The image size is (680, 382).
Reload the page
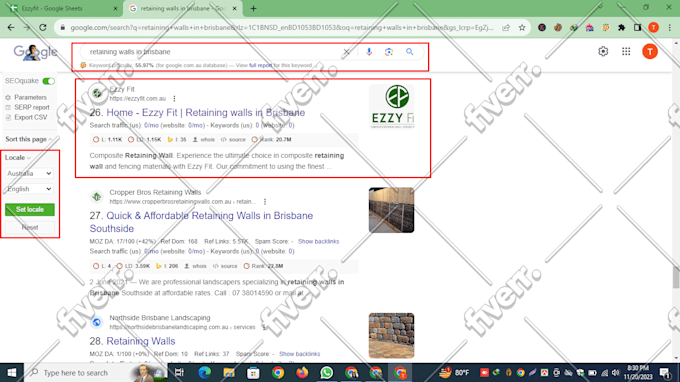(42, 27)
